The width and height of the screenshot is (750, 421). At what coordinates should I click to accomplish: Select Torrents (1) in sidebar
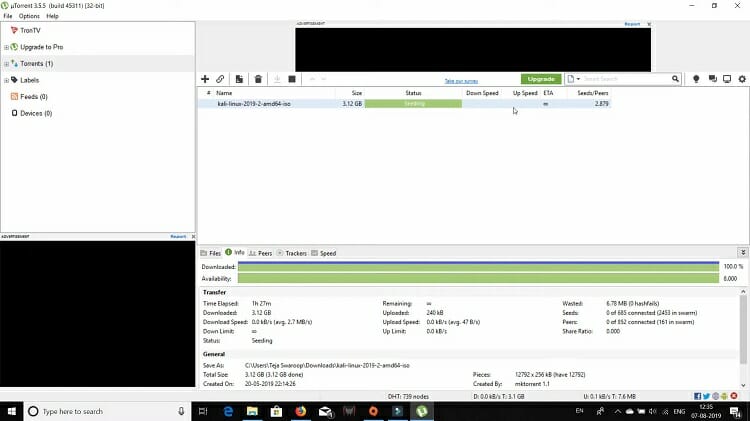click(x=37, y=64)
